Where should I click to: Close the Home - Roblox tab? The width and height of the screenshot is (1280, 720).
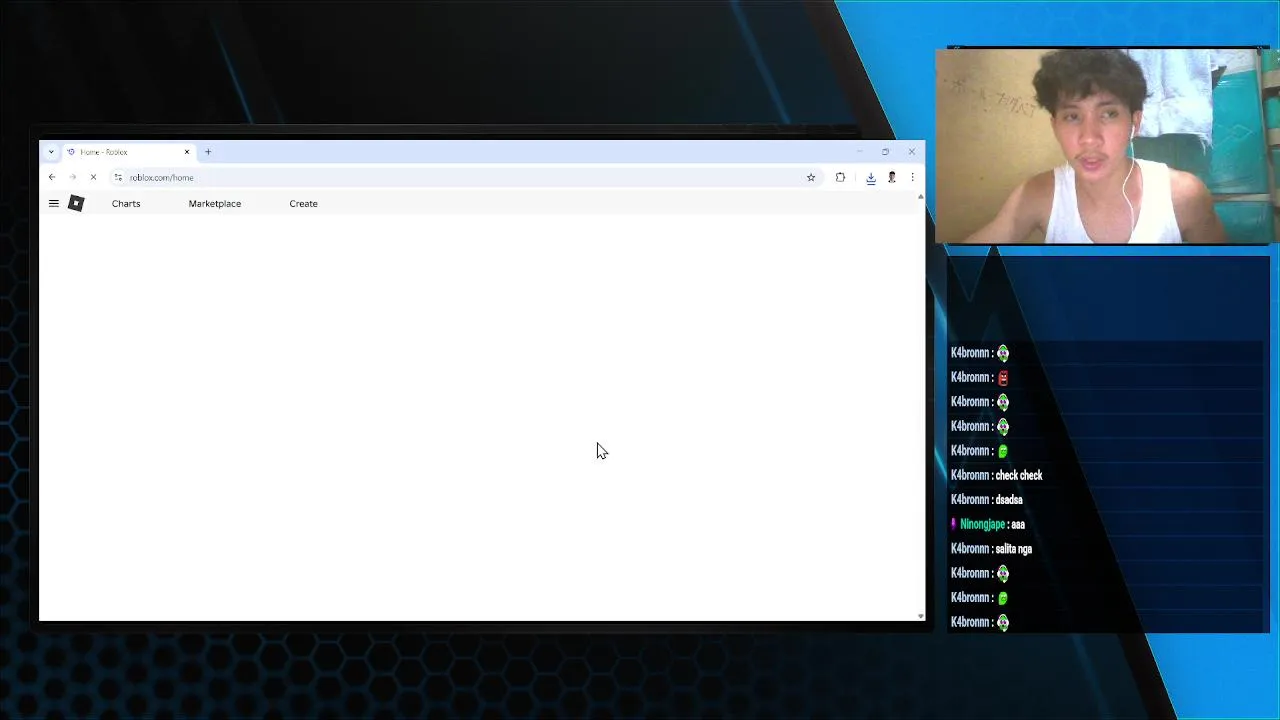(x=187, y=152)
